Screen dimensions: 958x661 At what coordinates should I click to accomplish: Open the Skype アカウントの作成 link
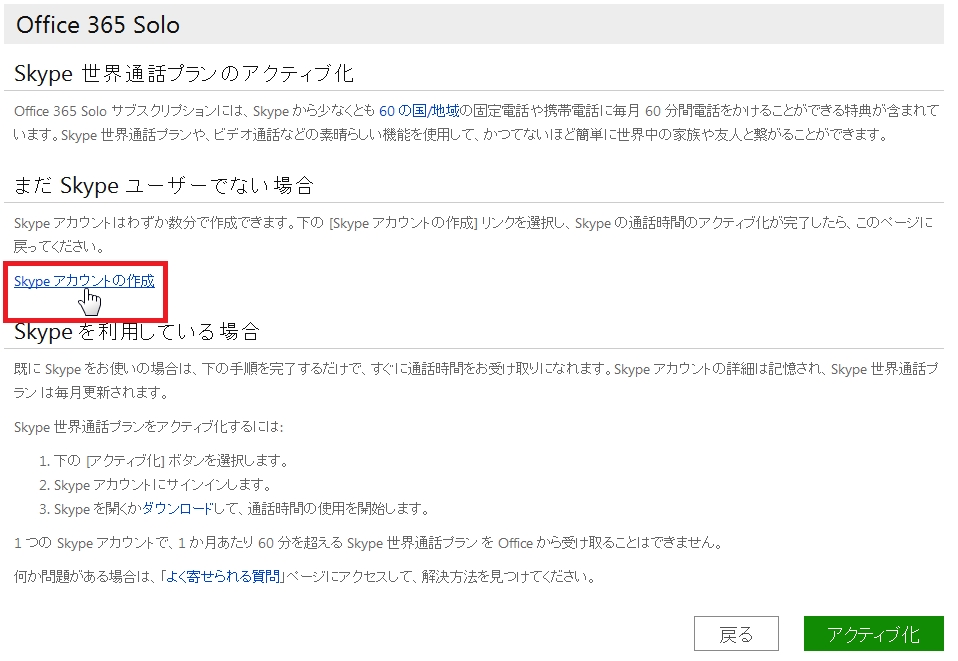click(84, 281)
